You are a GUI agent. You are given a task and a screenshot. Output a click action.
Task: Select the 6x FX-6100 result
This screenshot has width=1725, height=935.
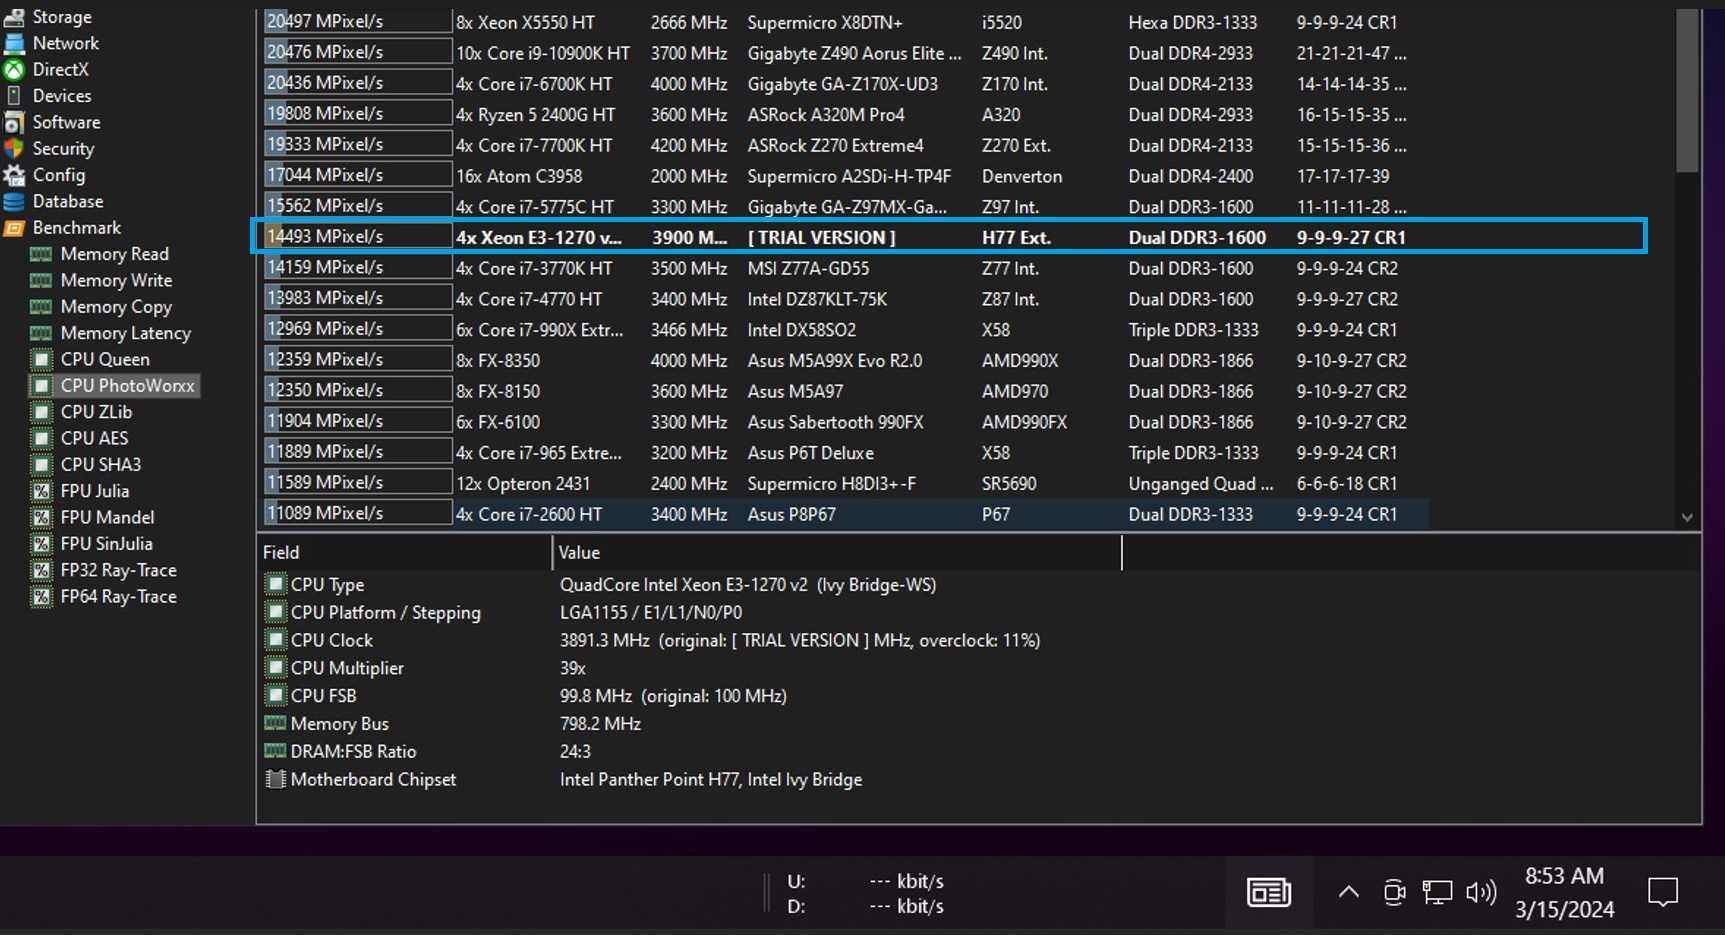pos(845,422)
